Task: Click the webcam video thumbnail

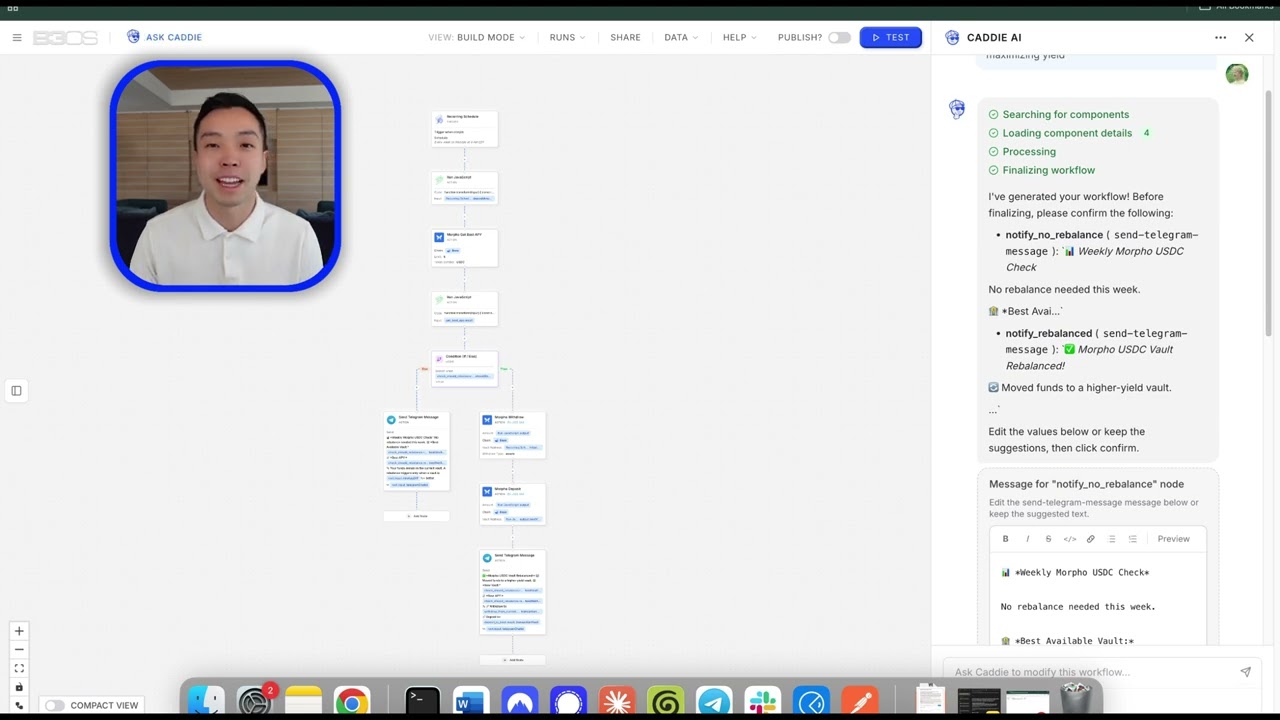Action: coord(225,176)
